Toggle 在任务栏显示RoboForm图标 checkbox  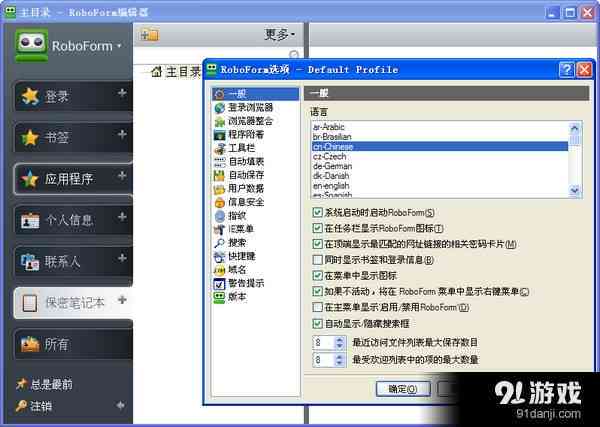point(317,228)
